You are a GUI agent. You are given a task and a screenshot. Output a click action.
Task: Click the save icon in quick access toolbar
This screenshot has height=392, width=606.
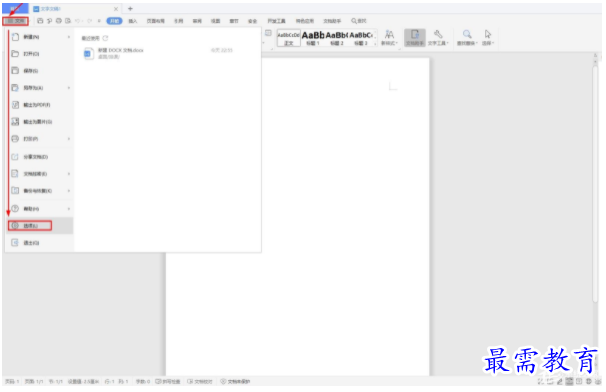tap(40, 21)
